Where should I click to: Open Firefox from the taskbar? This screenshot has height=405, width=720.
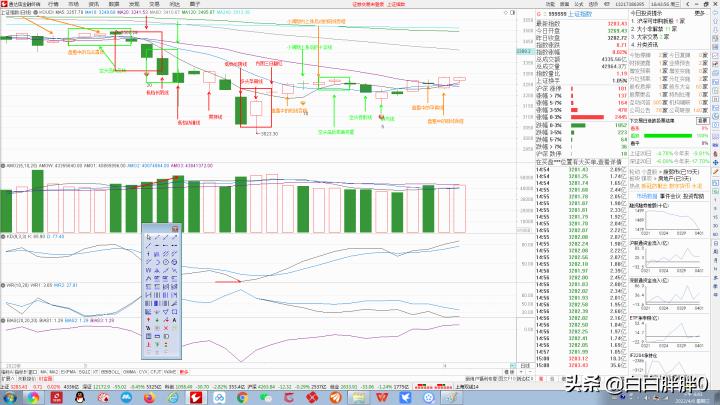[149, 397]
